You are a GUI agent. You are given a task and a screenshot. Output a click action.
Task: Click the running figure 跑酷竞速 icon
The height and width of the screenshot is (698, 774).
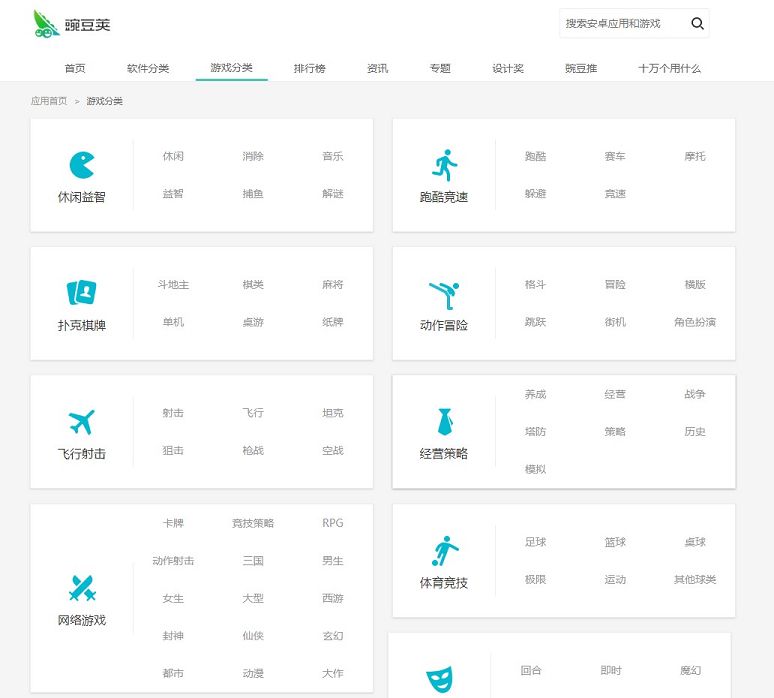point(443,164)
